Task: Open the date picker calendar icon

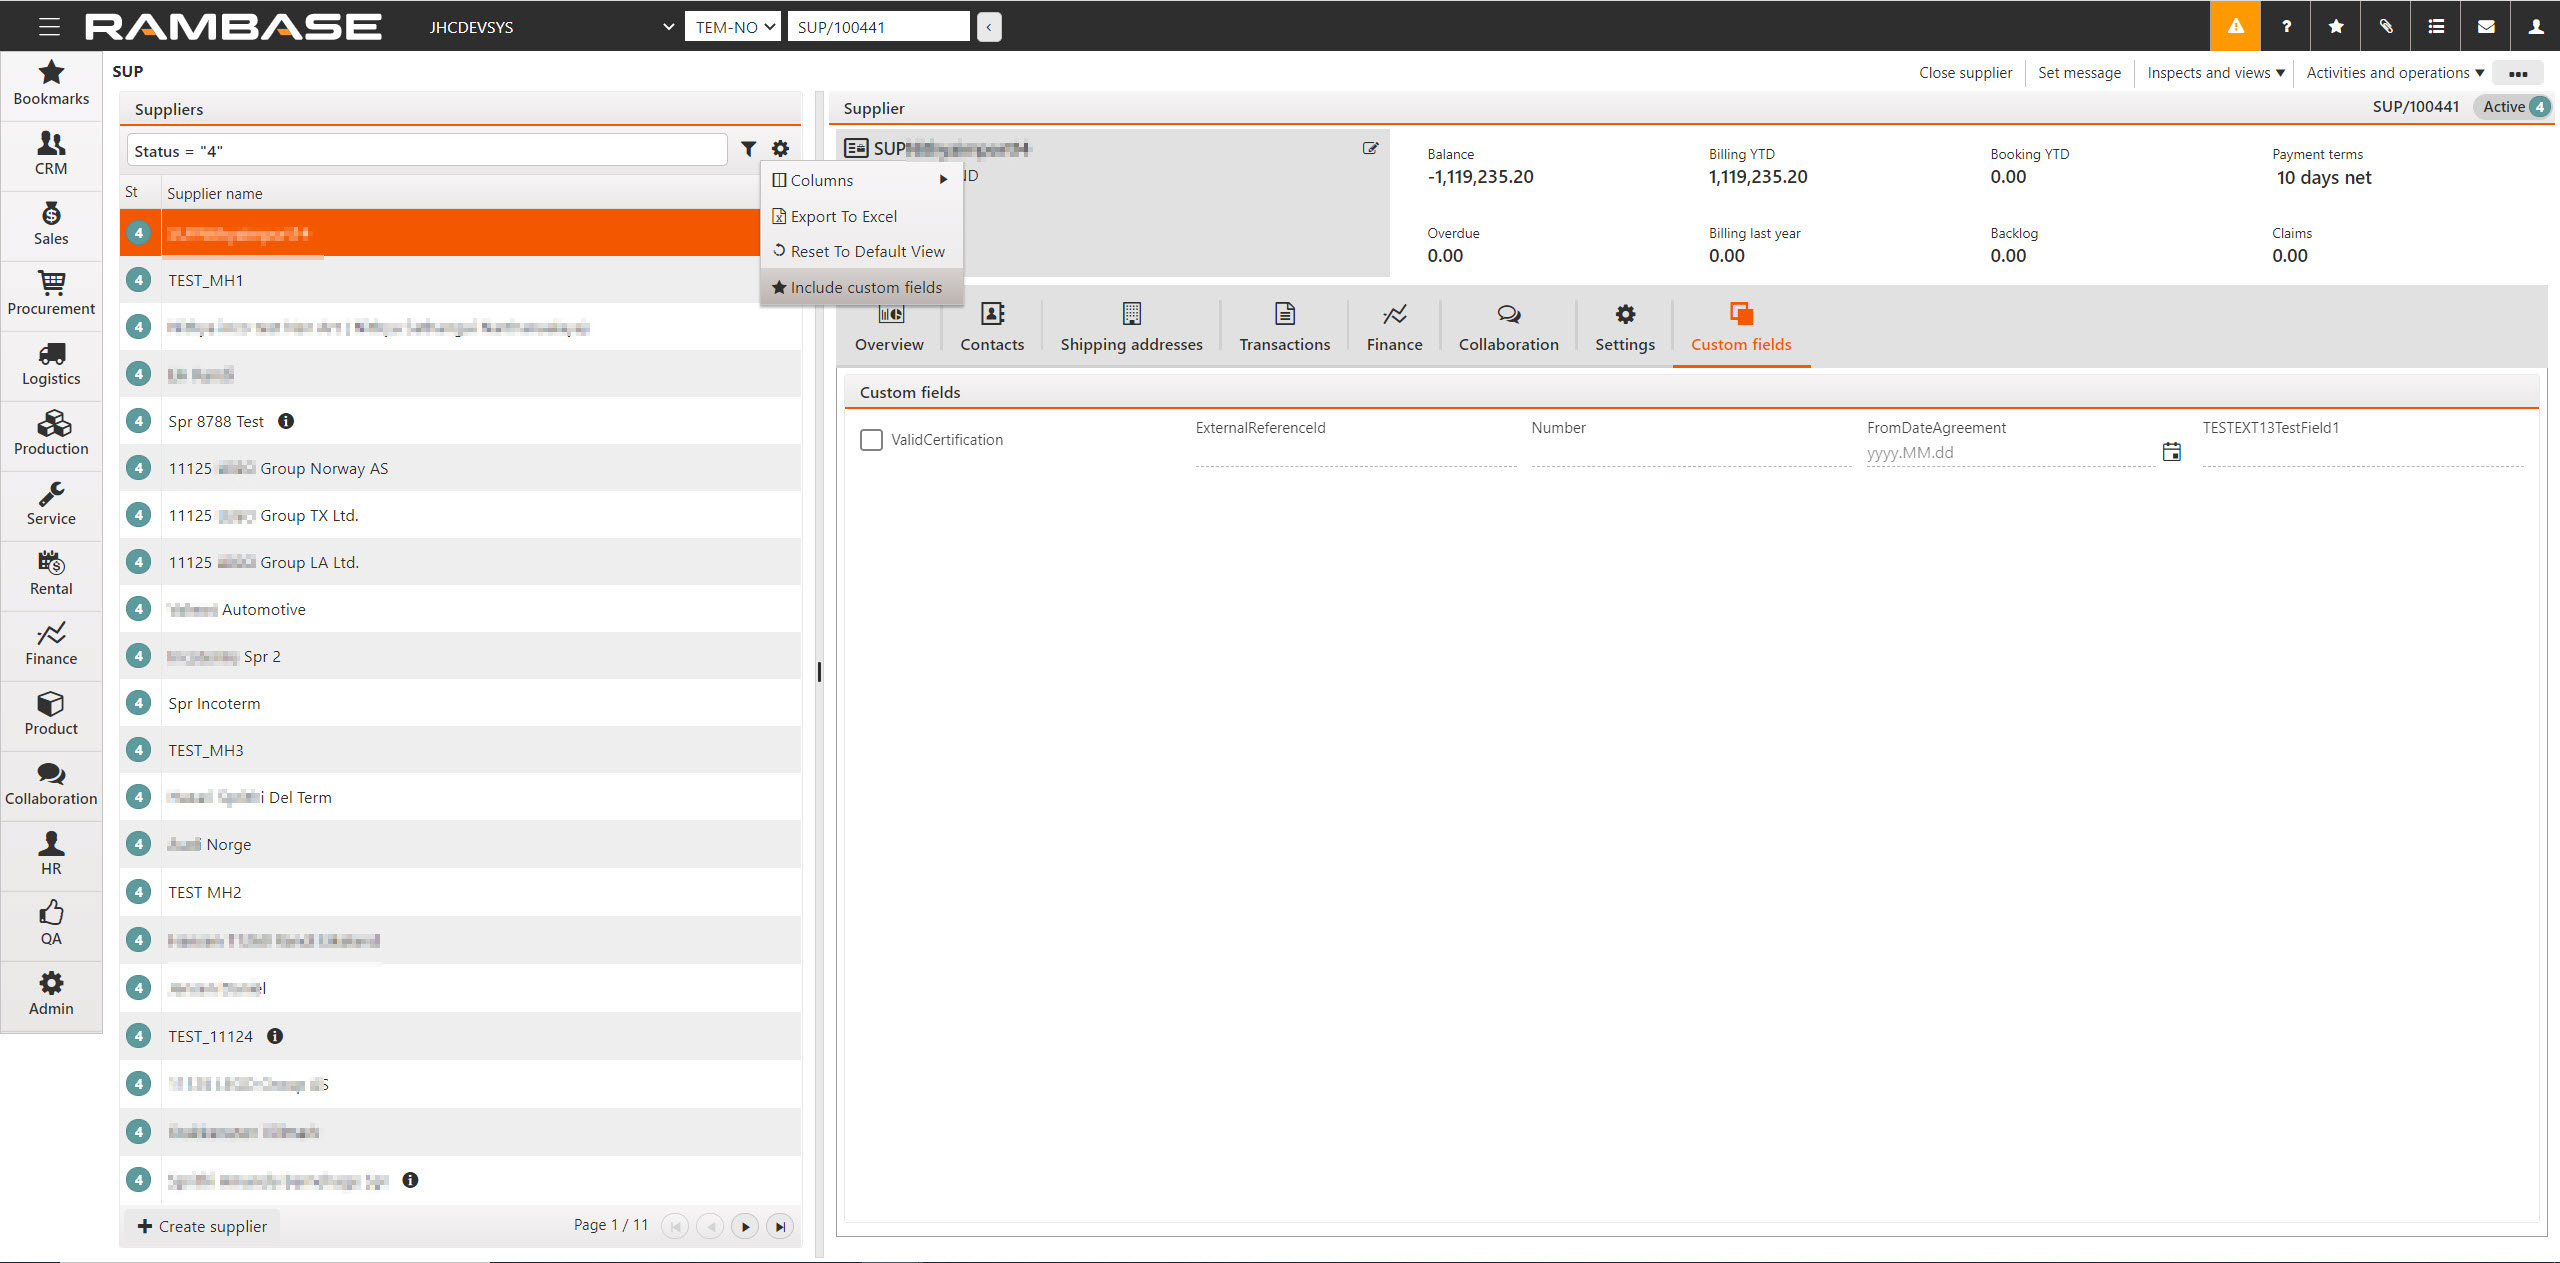Action: 2171,452
